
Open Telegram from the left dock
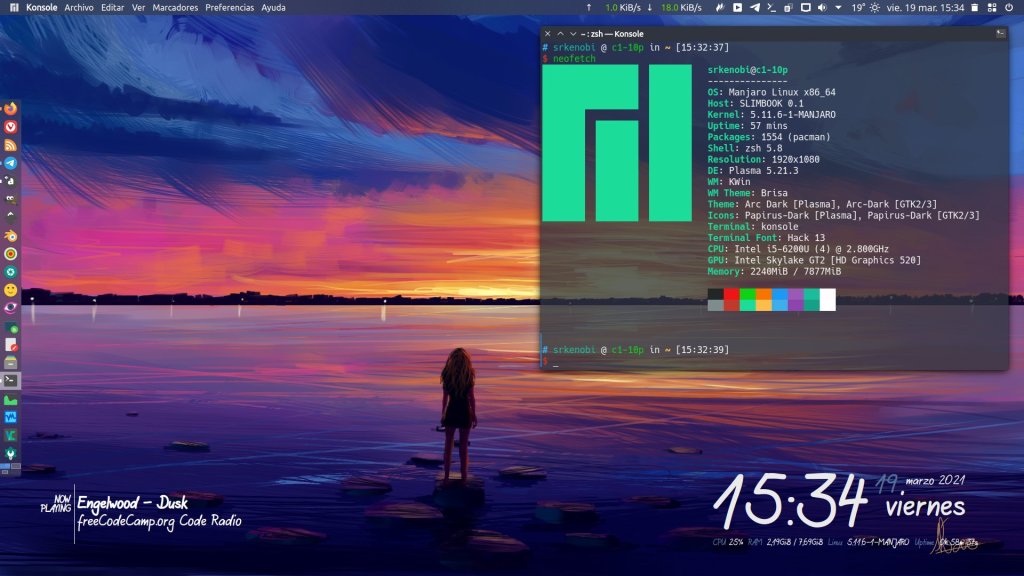[11, 163]
